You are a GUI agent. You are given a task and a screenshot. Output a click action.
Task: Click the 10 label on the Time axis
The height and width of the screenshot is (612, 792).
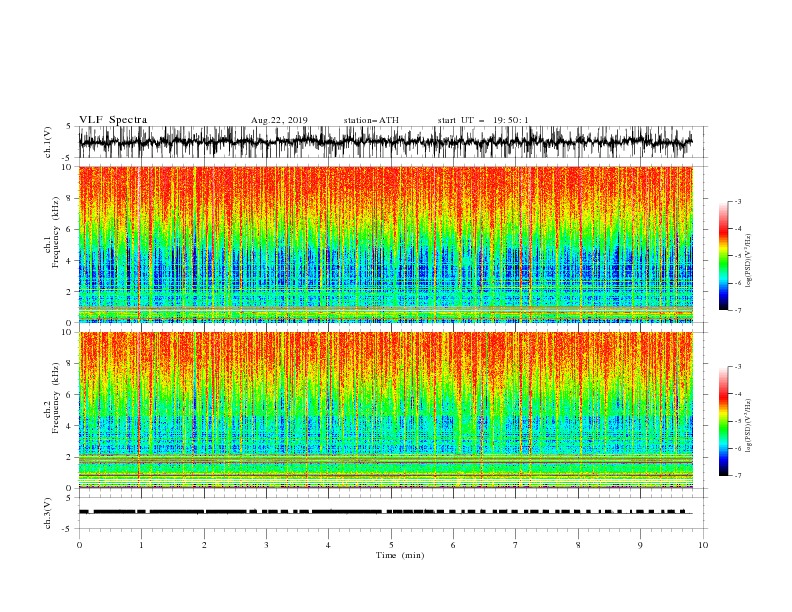click(703, 545)
